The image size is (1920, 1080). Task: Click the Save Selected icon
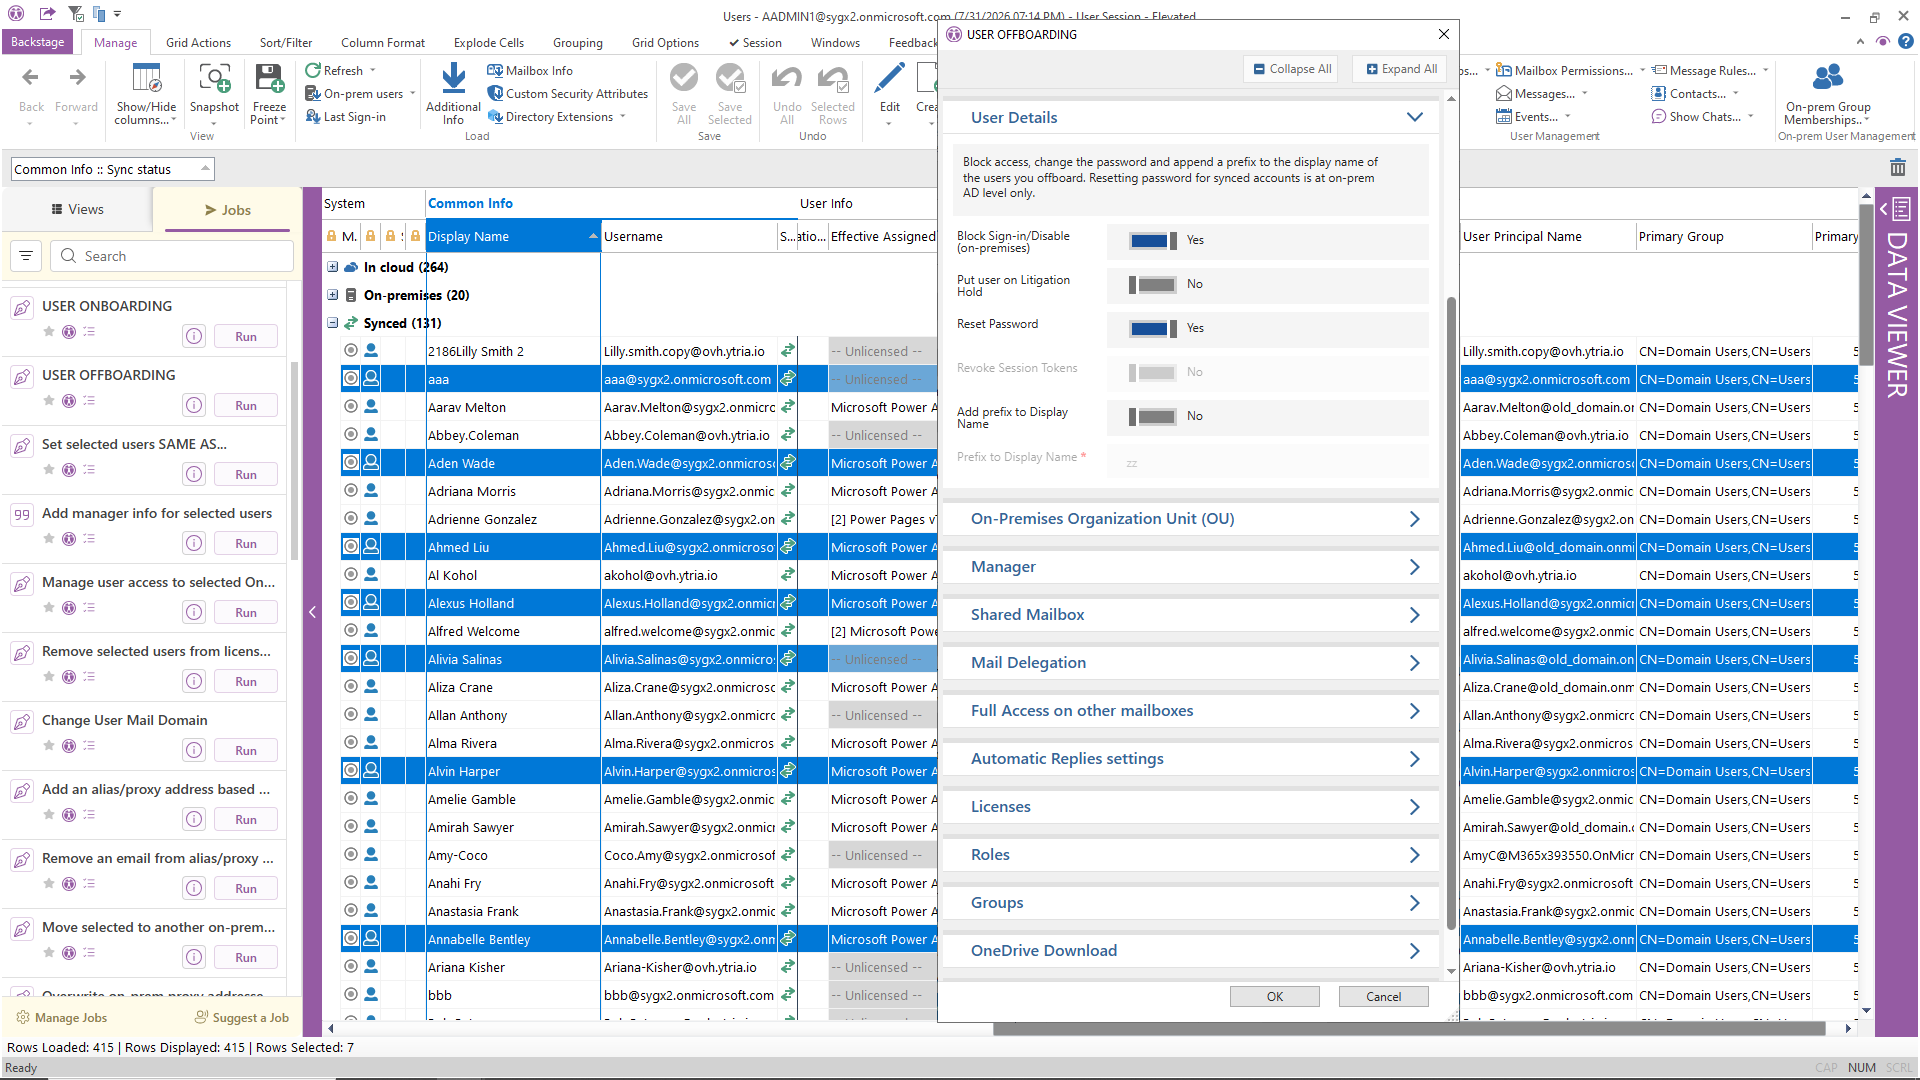[x=730, y=78]
